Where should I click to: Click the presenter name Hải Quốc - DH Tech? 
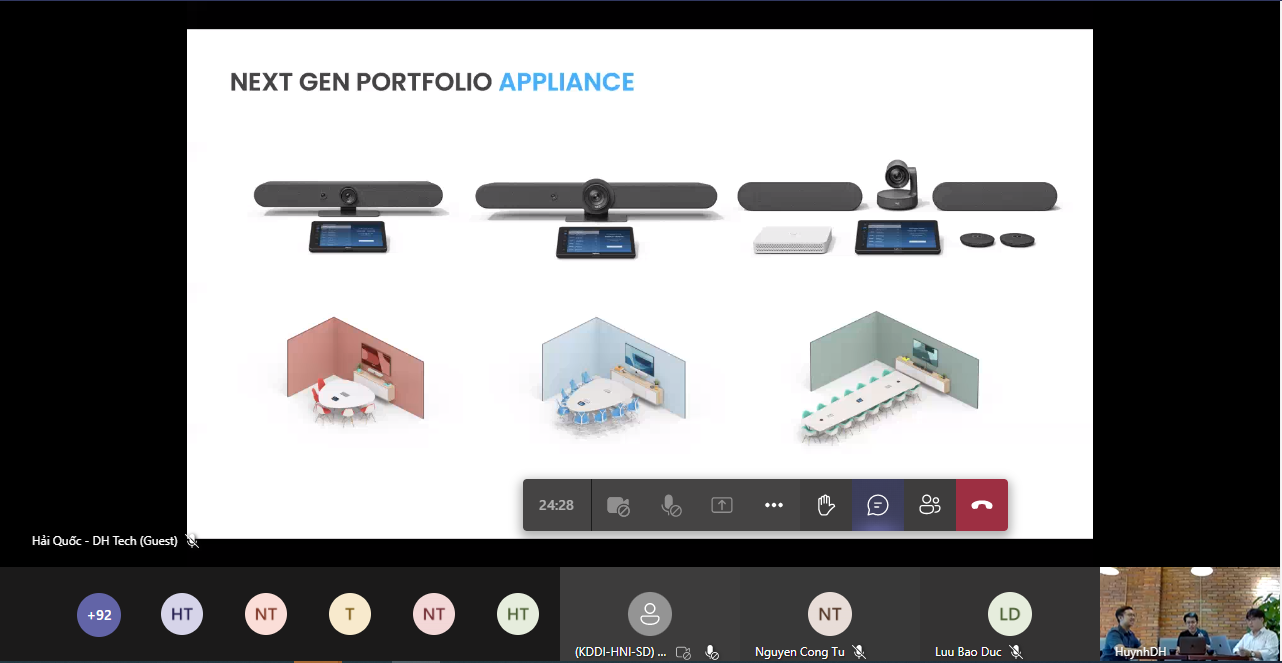105,541
